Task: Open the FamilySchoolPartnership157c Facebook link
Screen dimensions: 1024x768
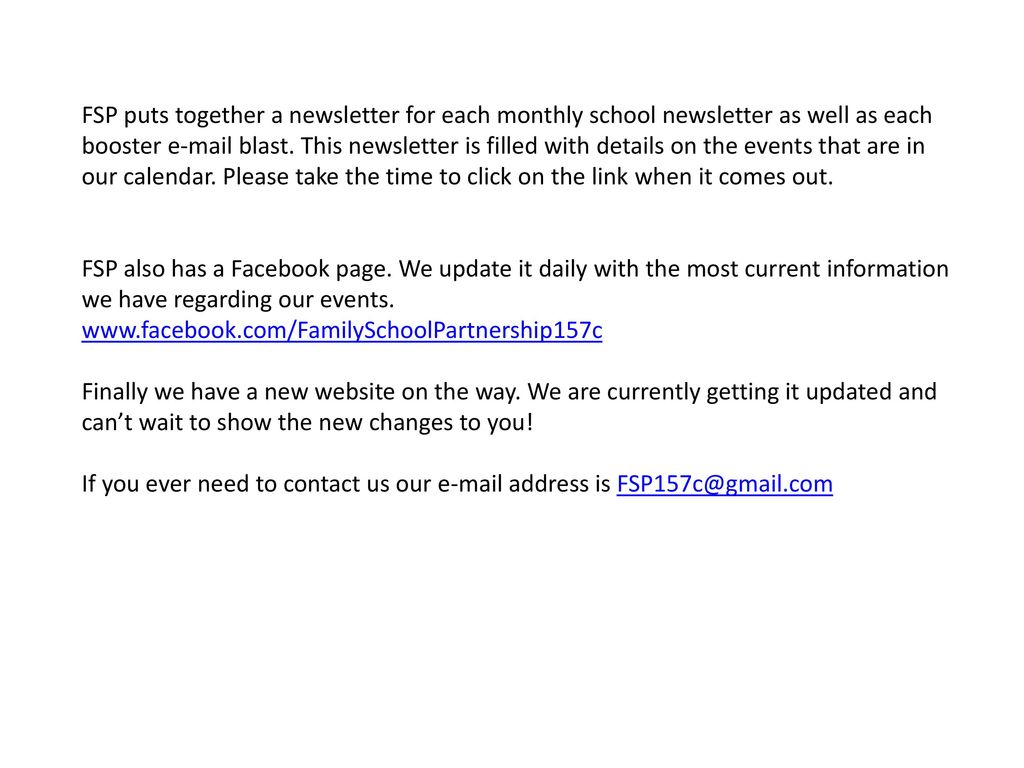Action: click(342, 330)
